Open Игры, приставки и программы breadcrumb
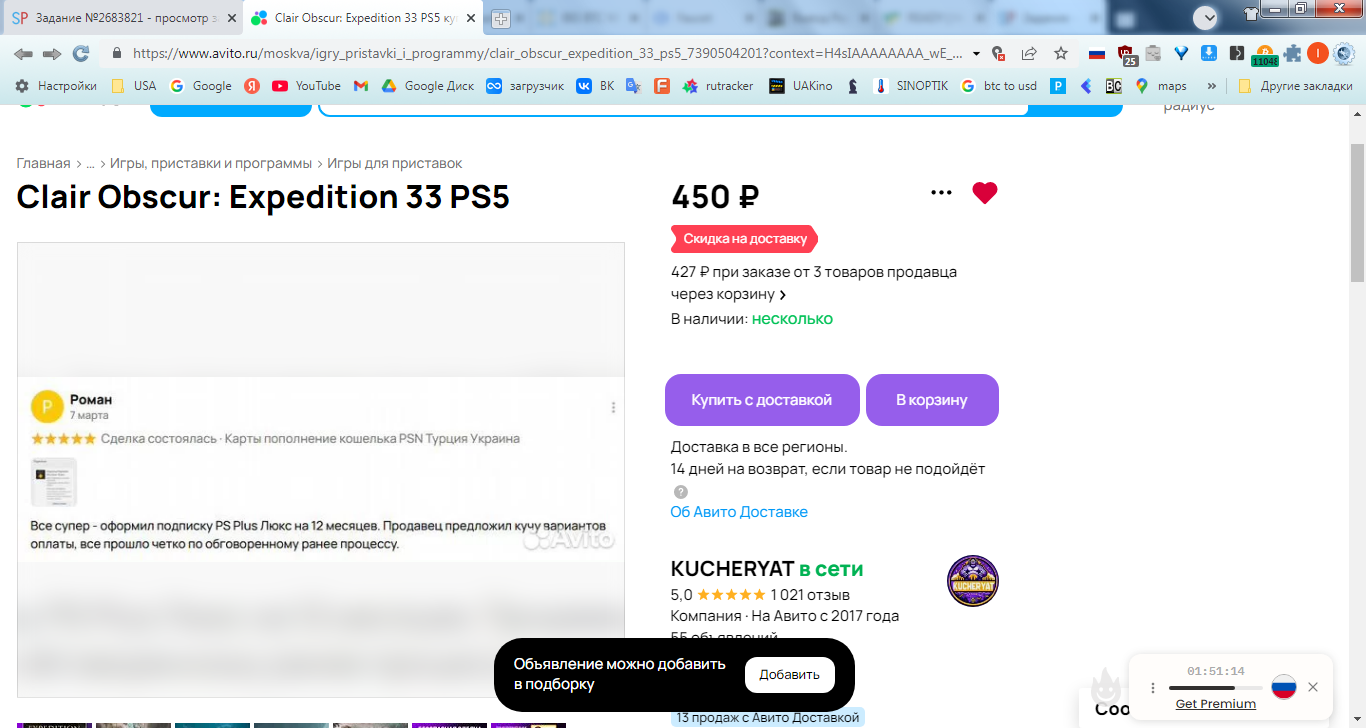The image size is (1366, 728). [x=211, y=163]
